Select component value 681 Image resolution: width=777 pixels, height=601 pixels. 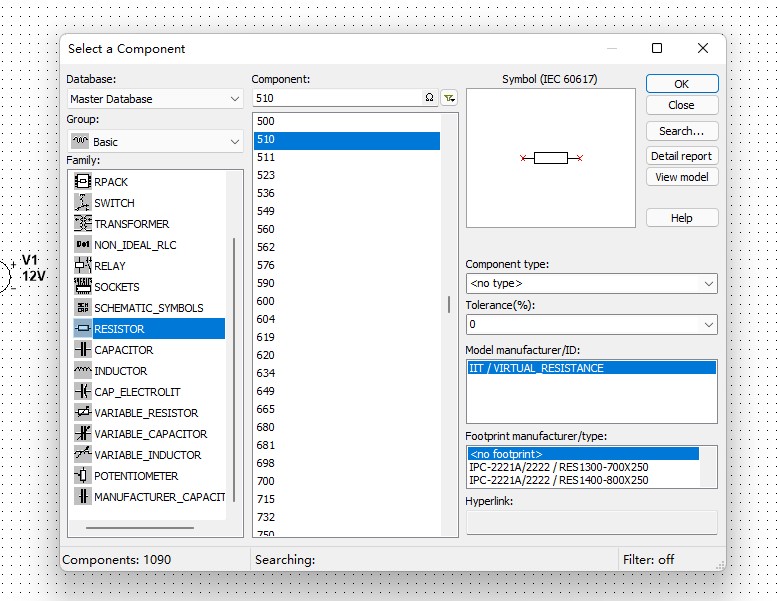346,445
